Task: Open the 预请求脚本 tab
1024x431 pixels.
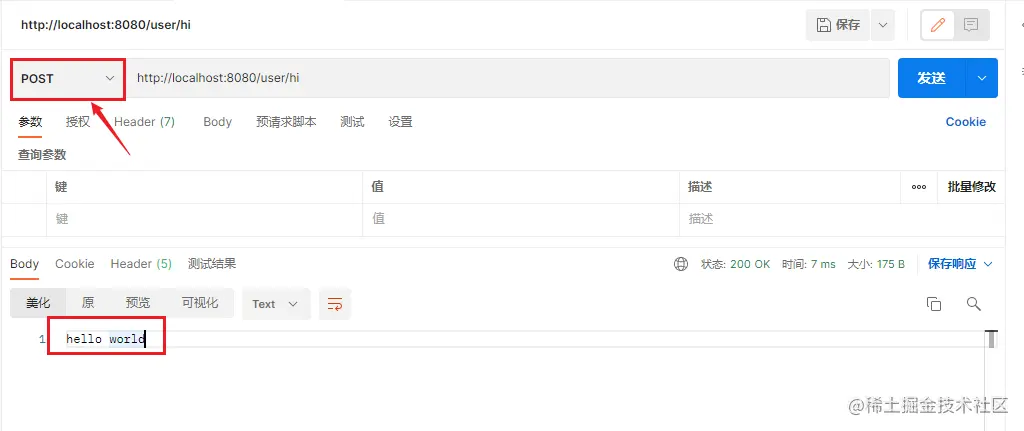Action: coord(286,122)
